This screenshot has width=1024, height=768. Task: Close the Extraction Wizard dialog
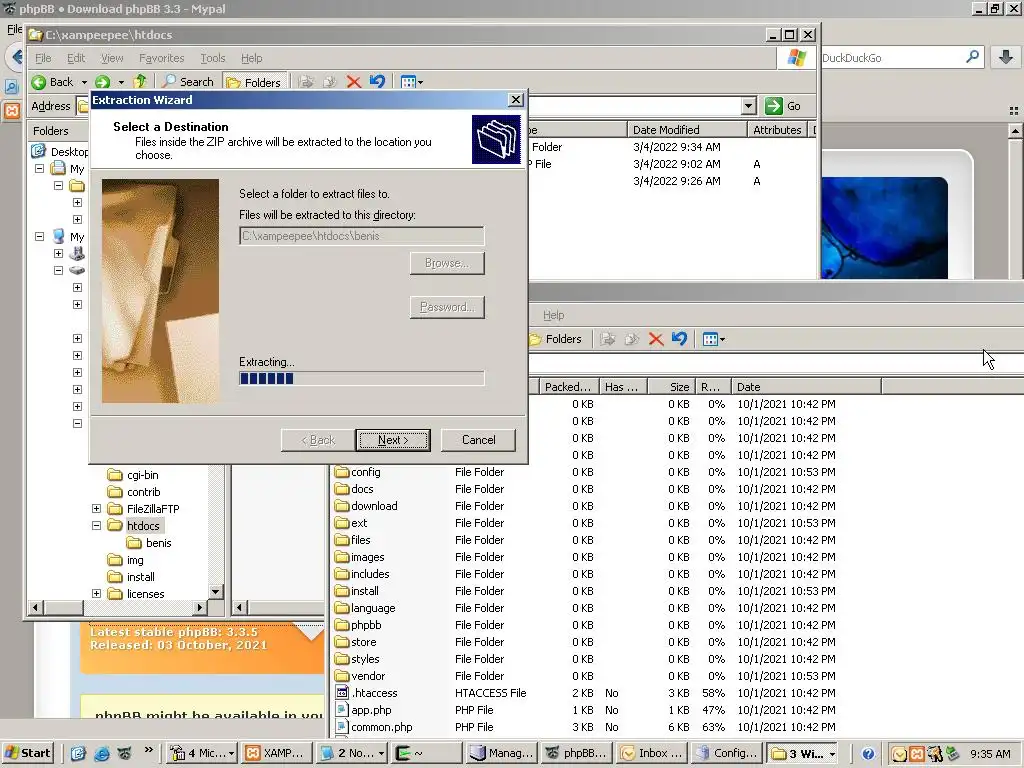pyautogui.click(x=516, y=99)
